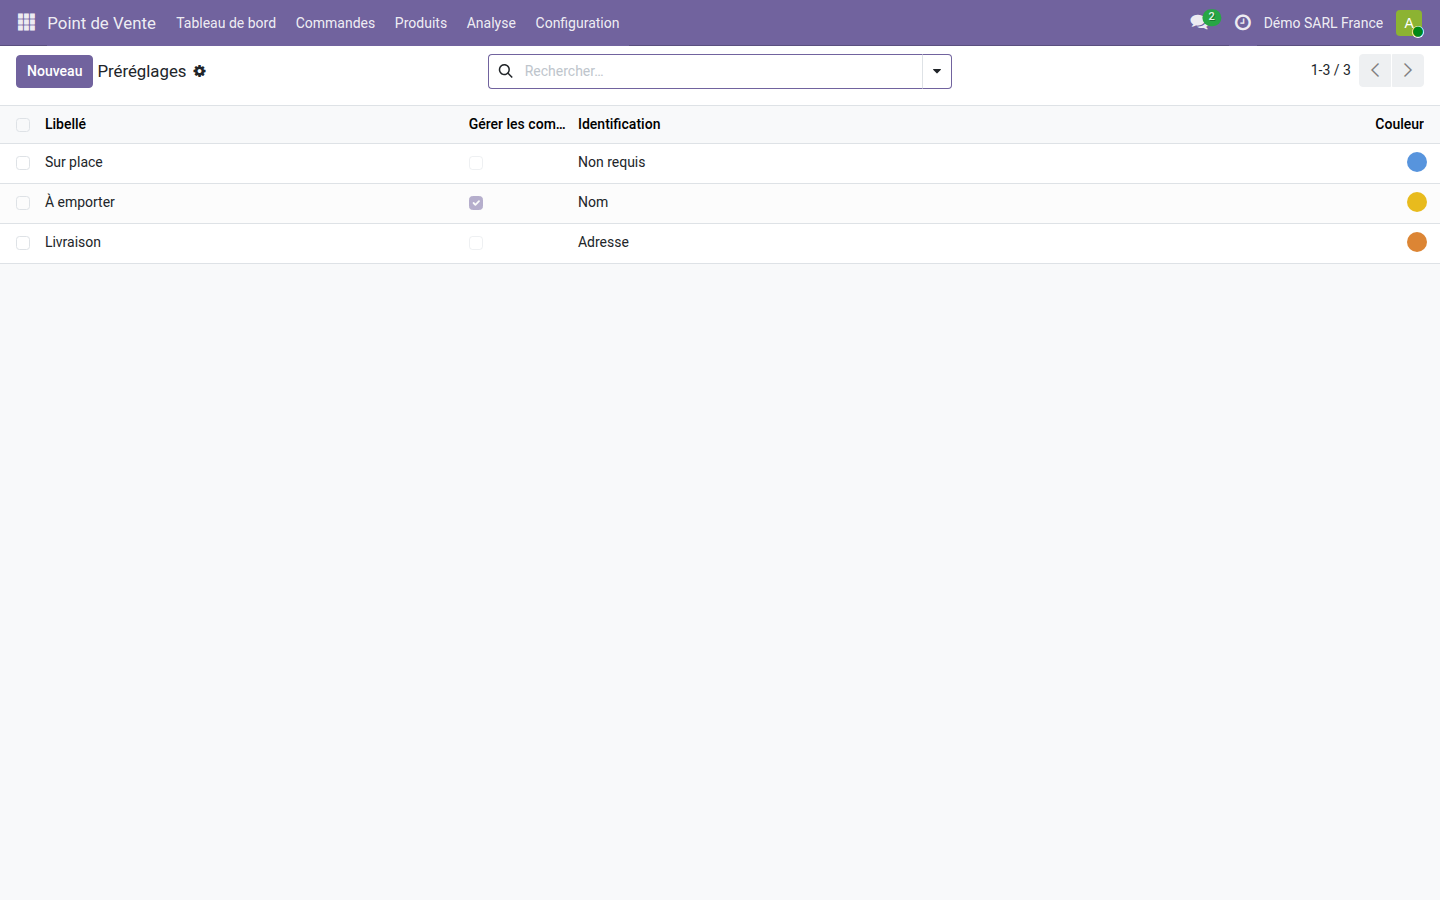
Task: Go to next page arrow
Action: pyautogui.click(x=1408, y=70)
